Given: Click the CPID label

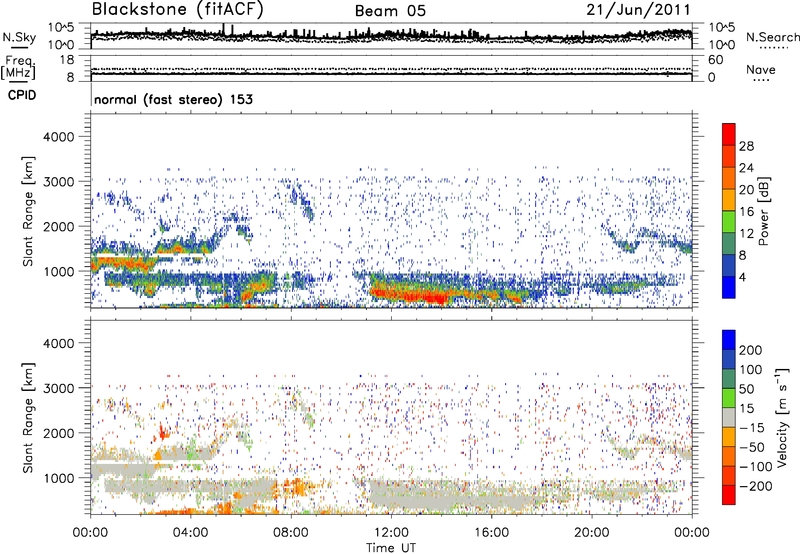Looking at the screenshot, I should tap(22, 95).
